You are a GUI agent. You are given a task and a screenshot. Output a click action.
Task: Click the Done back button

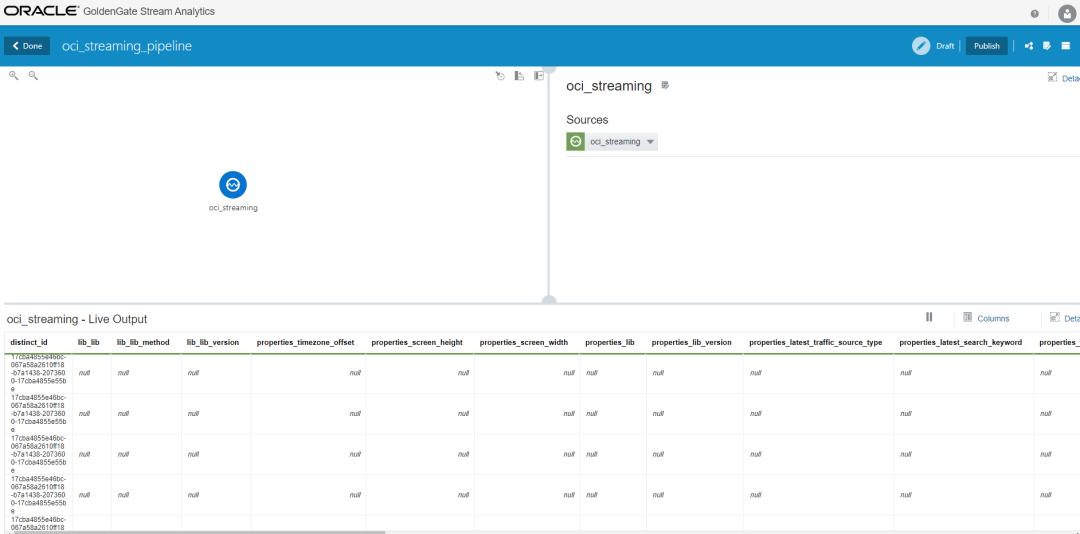[x=27, y=46]
